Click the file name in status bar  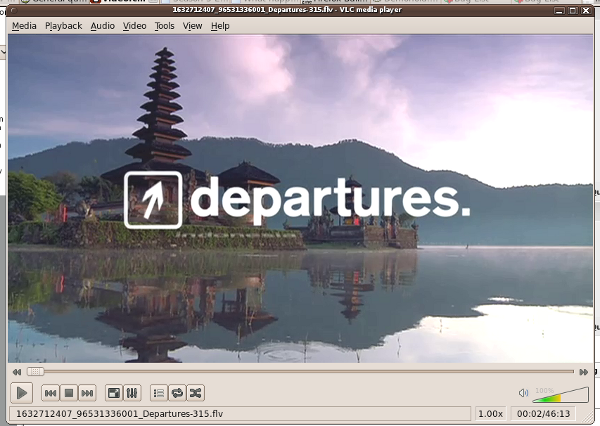pos(119,414)
